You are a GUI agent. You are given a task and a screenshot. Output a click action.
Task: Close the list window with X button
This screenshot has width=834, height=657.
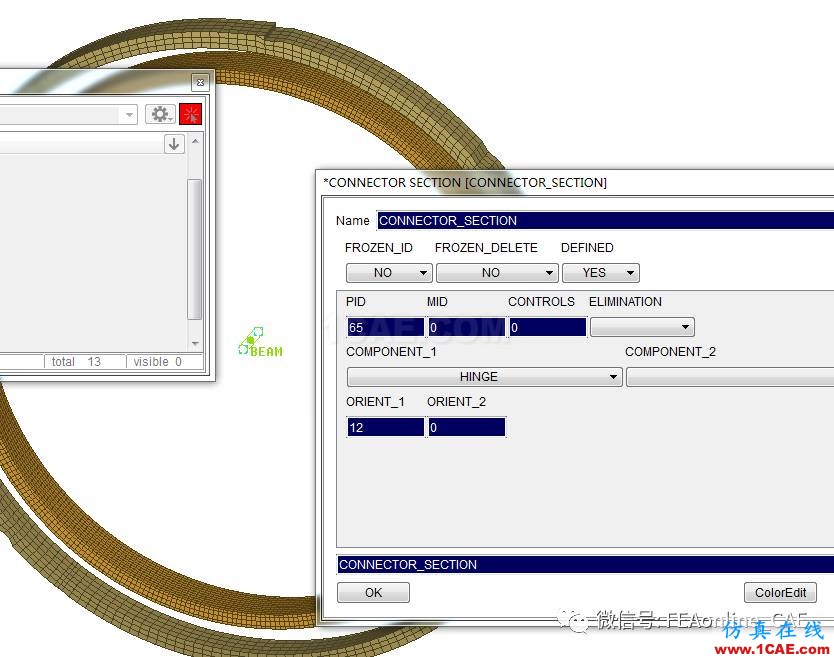[200, 82]
